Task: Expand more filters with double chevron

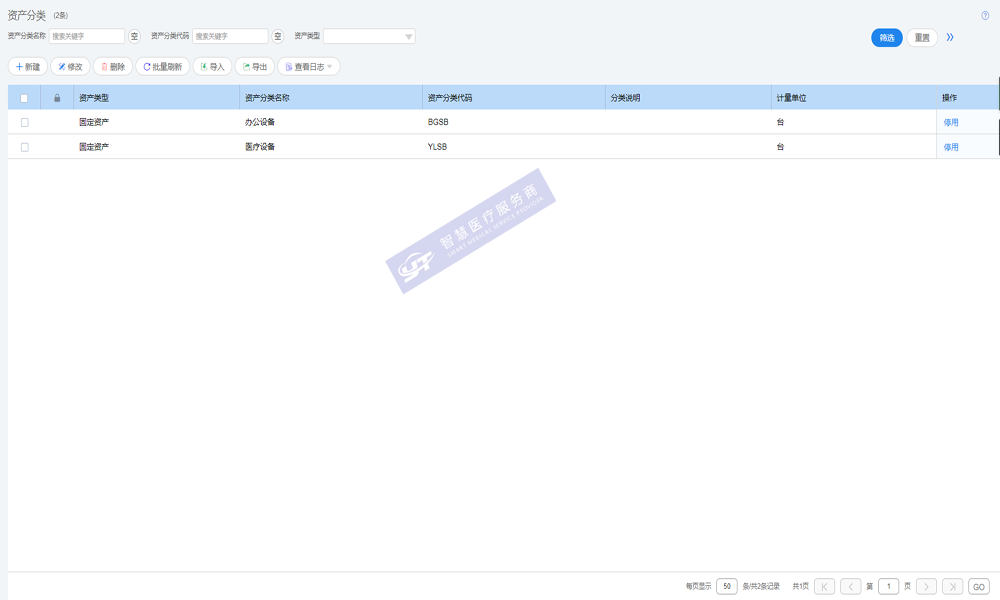Action: [x=950, y=38]
